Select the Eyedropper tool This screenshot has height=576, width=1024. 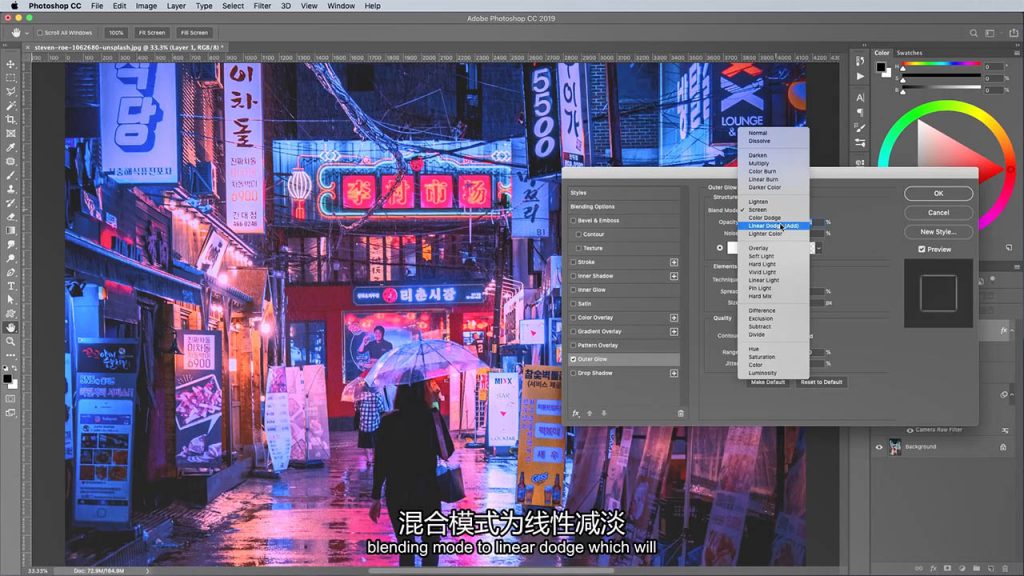click(10, 148)
